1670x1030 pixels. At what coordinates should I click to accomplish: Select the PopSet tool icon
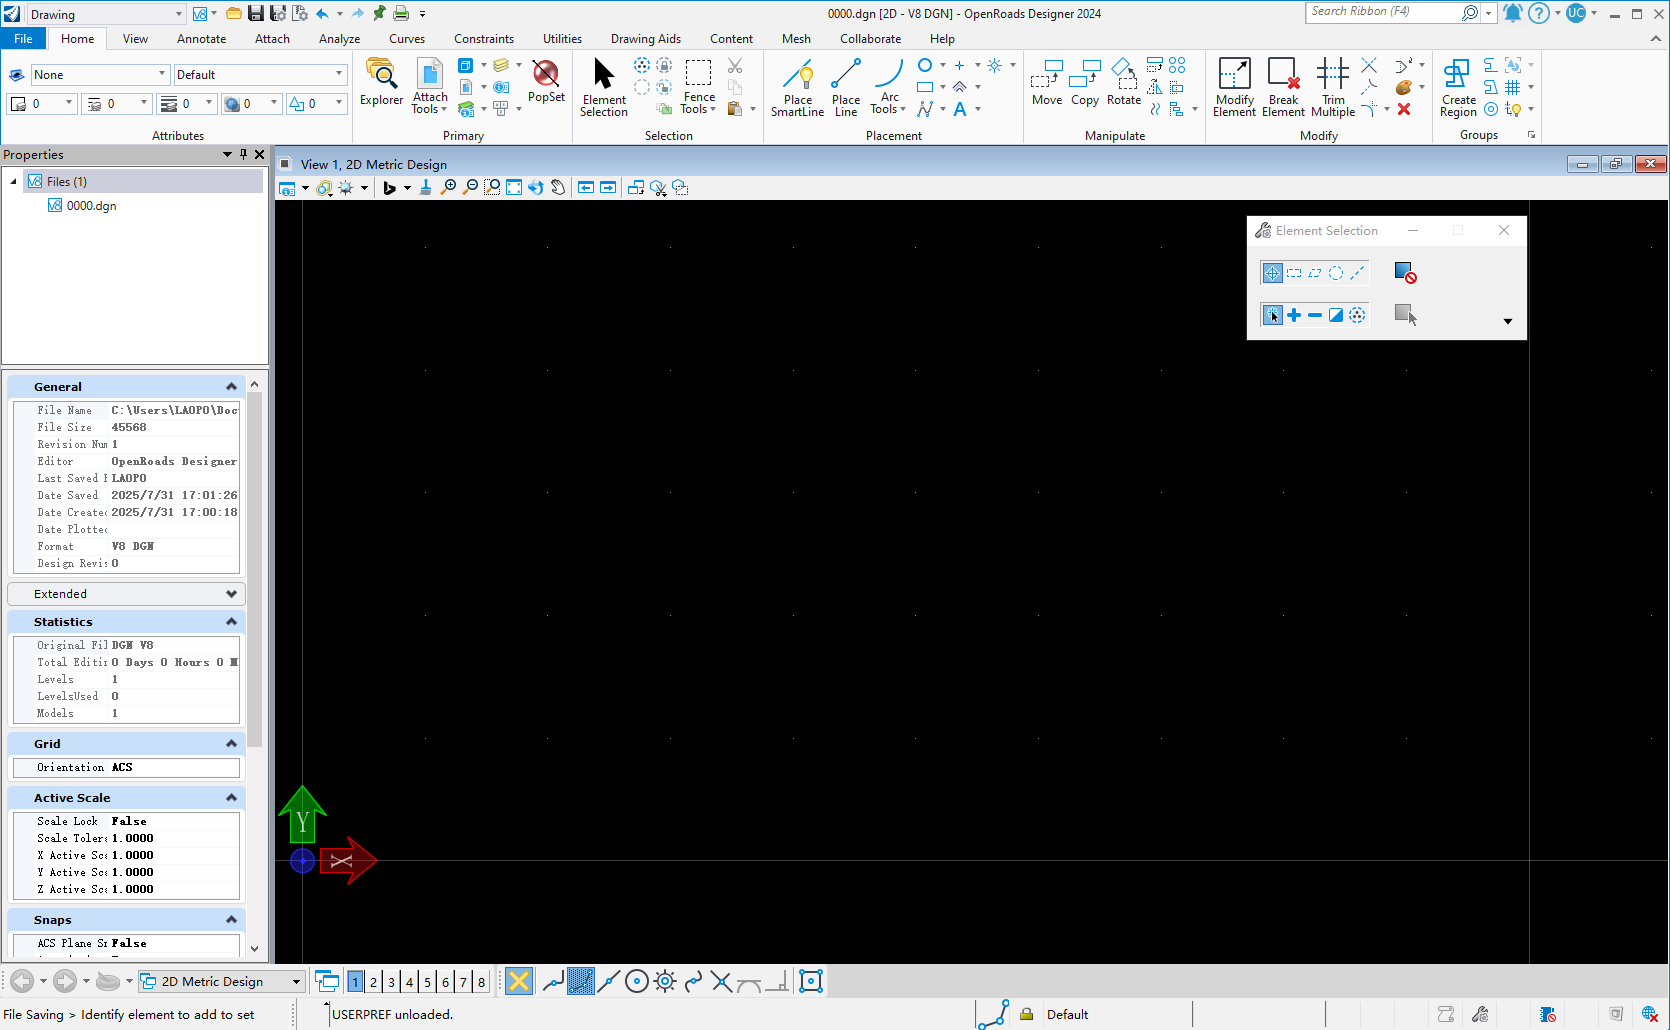[x=546, y=80]
